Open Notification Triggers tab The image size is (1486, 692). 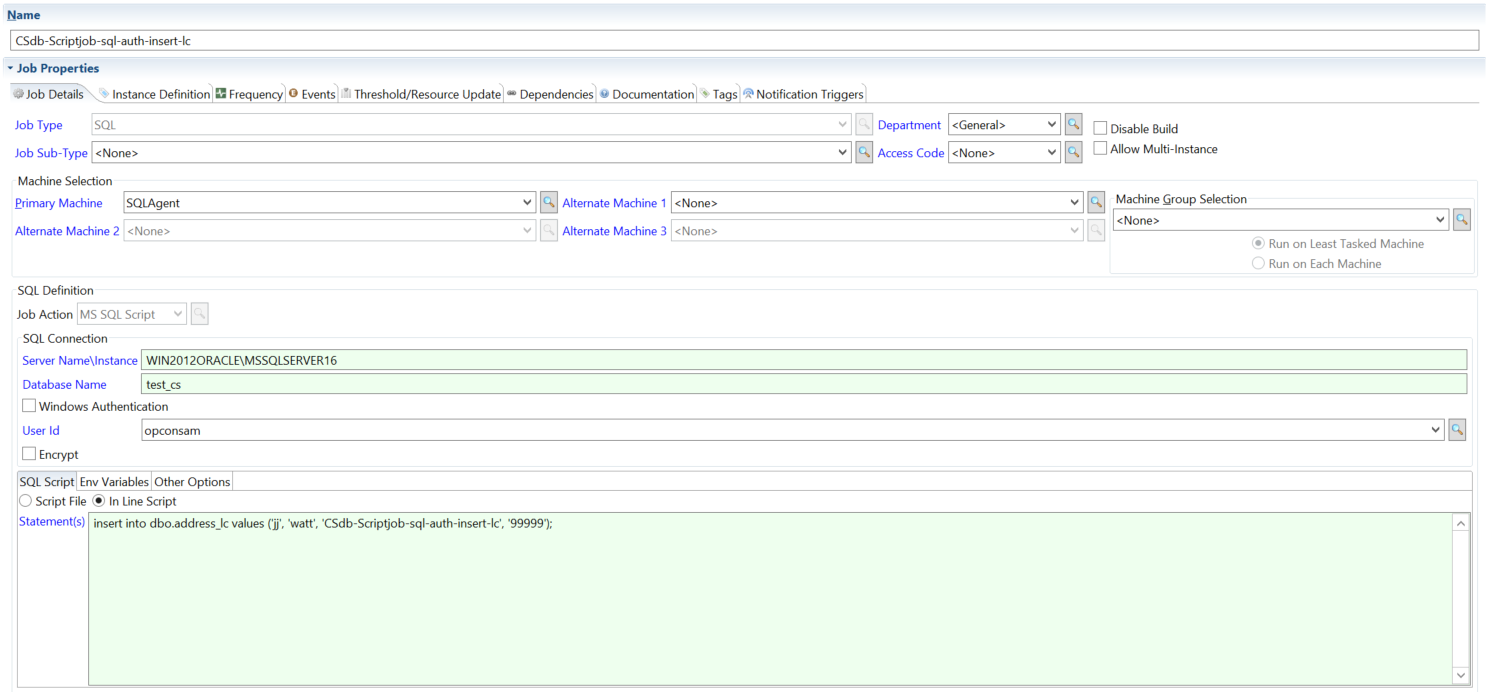[804, 94]
